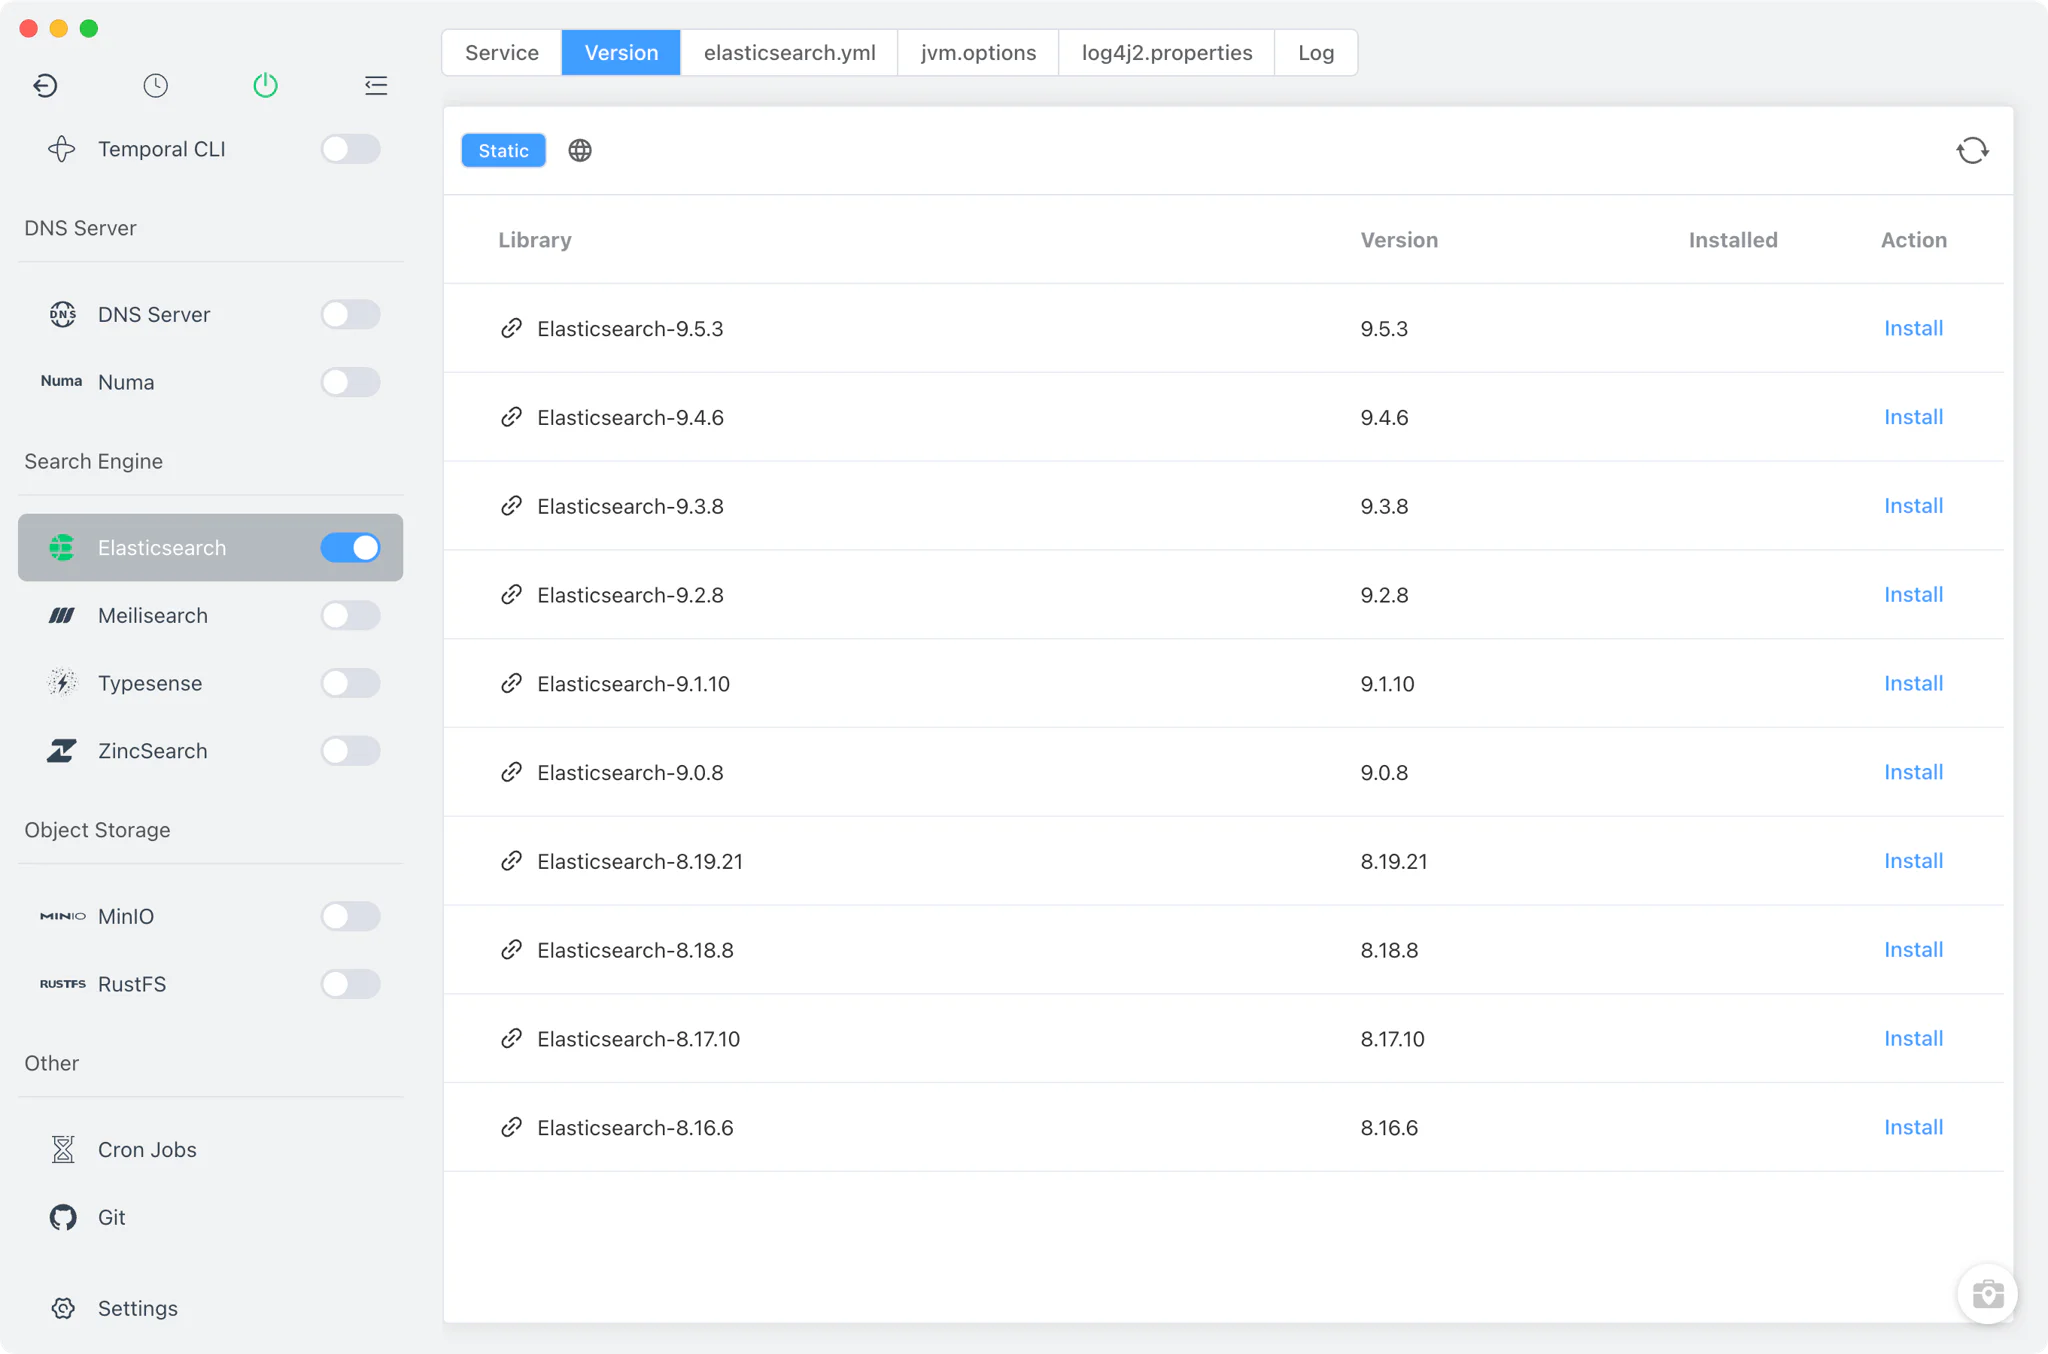This screenshot has width=2048, height=1354.
Task: Open the jvm.options tab
Action: click(978, 53)
